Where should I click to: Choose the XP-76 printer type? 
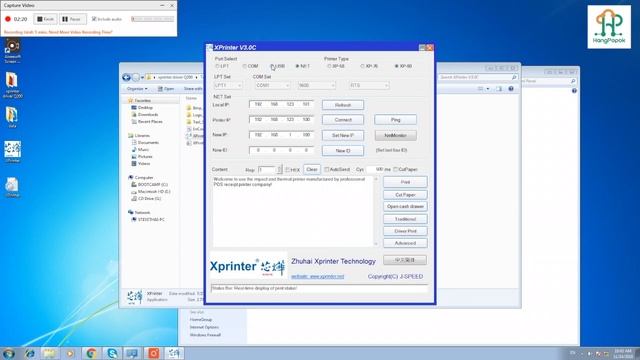coord(362,66)
